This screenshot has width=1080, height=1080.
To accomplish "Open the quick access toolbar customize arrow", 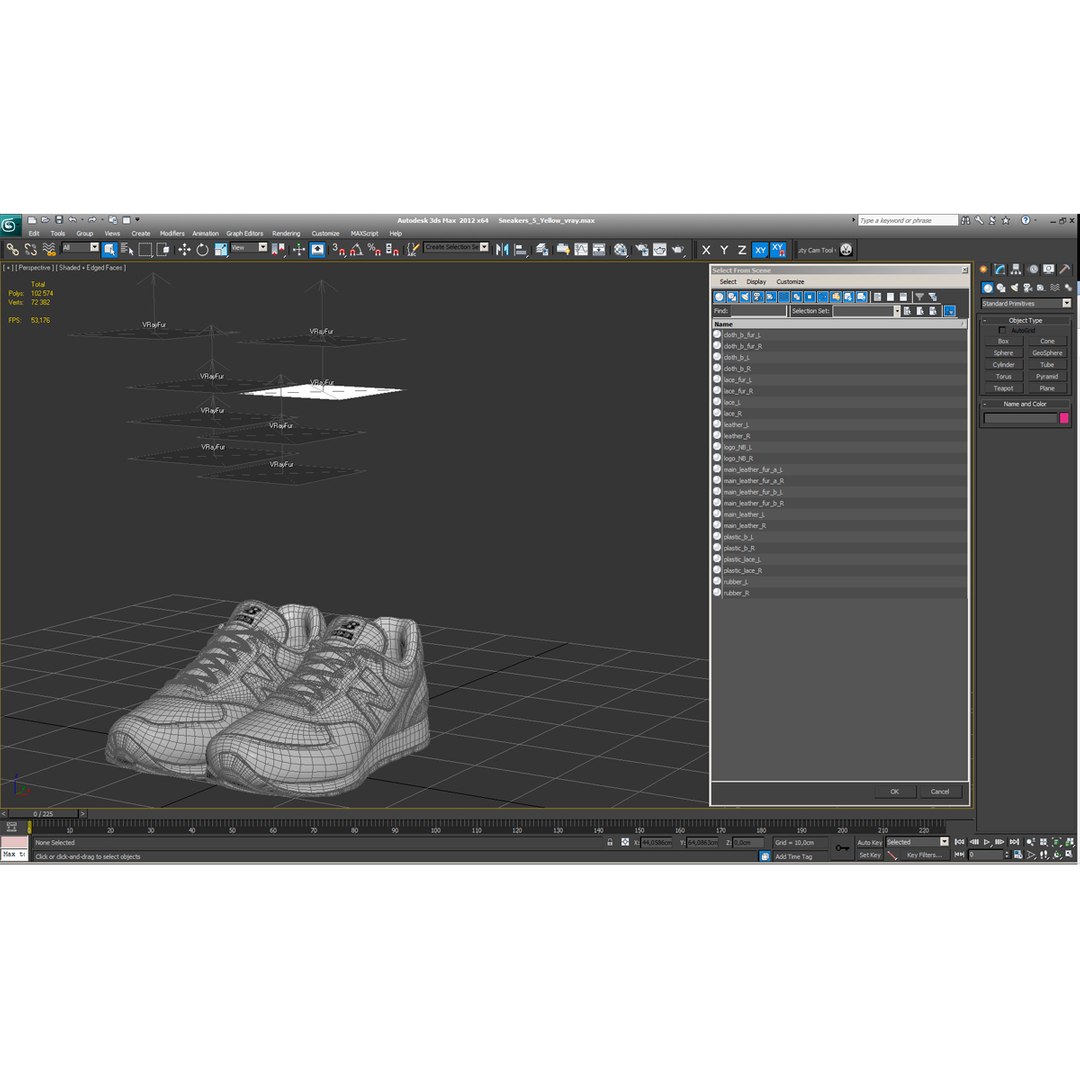I will [137, 220].
